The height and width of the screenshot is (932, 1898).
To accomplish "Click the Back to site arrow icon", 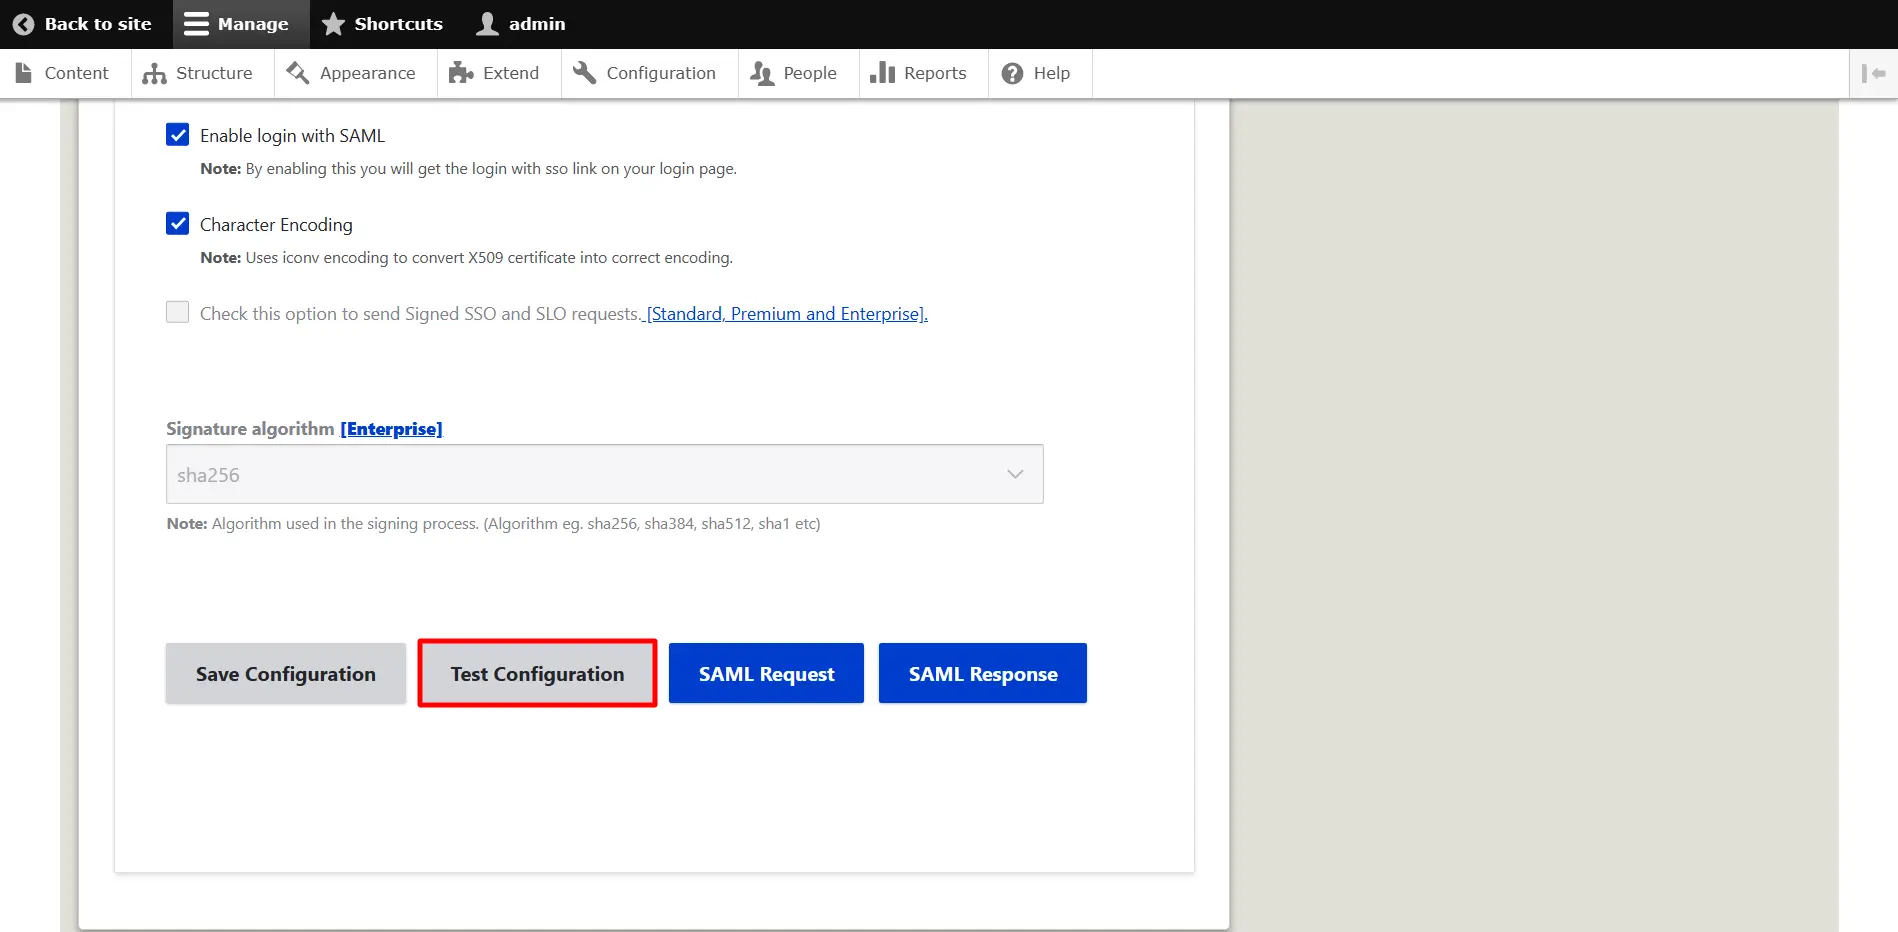I will point(23,24).
